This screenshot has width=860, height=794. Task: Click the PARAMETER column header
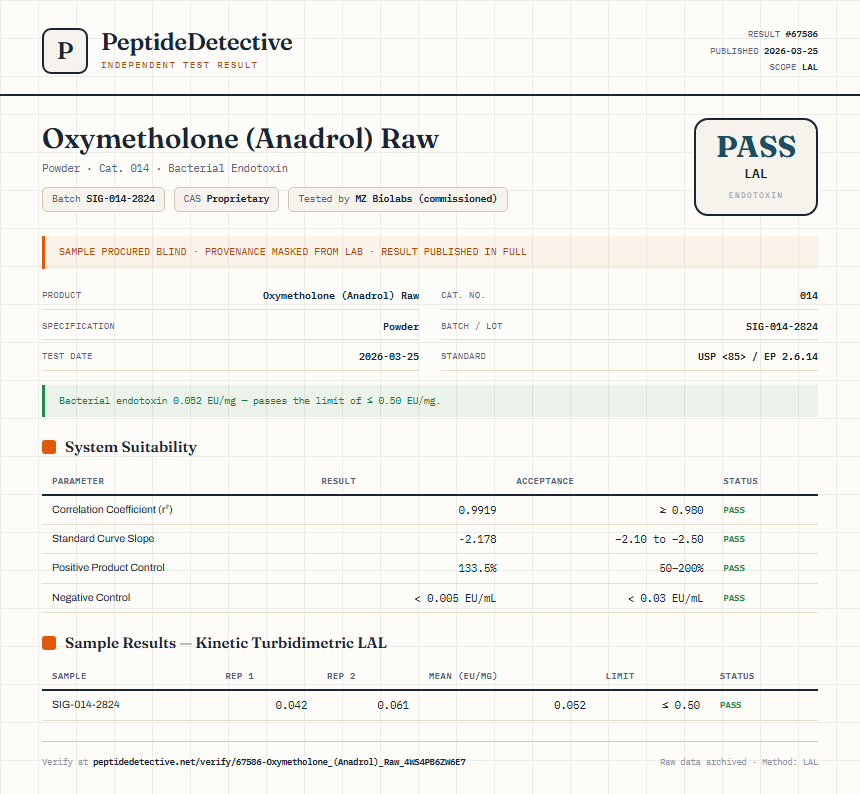click(x=78, y=481)
